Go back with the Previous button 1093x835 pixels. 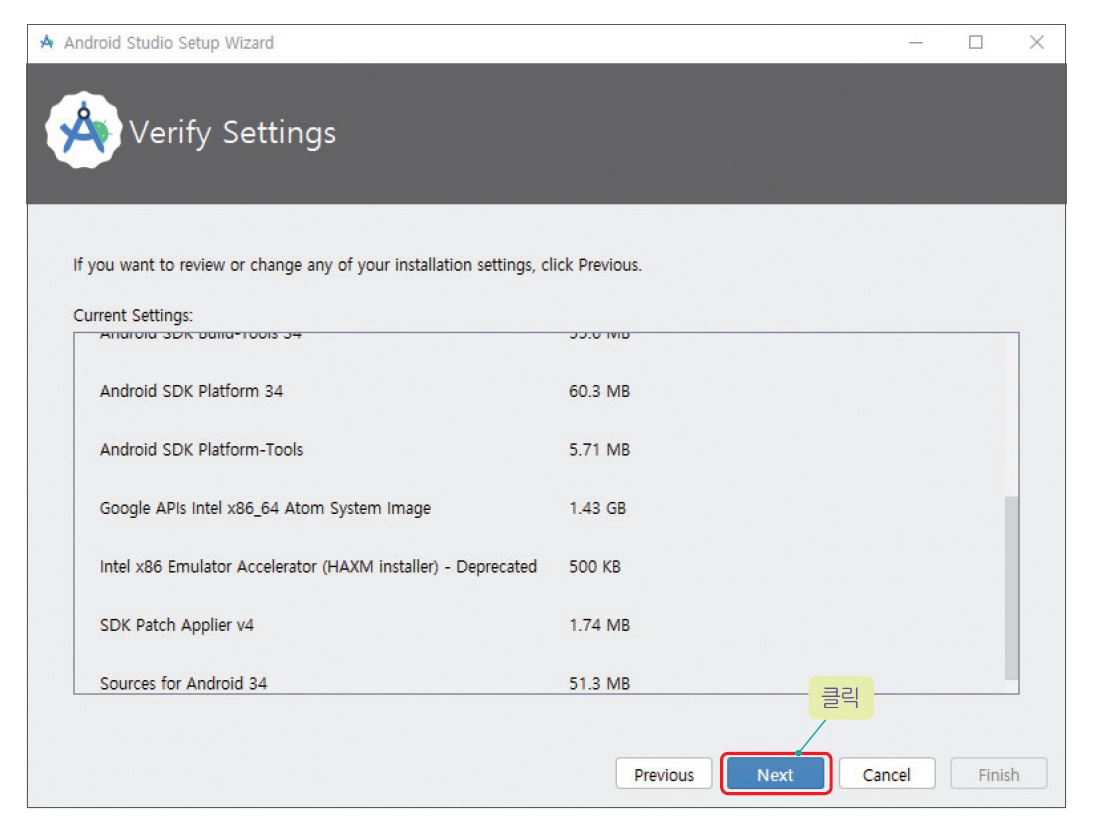(x=664, y=774)
